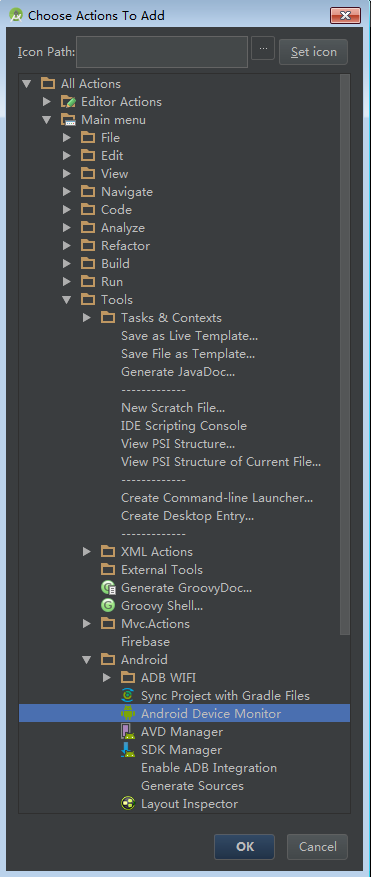Screen dimensions: 371x877
Task: Select Create Command-line Launcher... action
Action: click(x=217, y=498)
